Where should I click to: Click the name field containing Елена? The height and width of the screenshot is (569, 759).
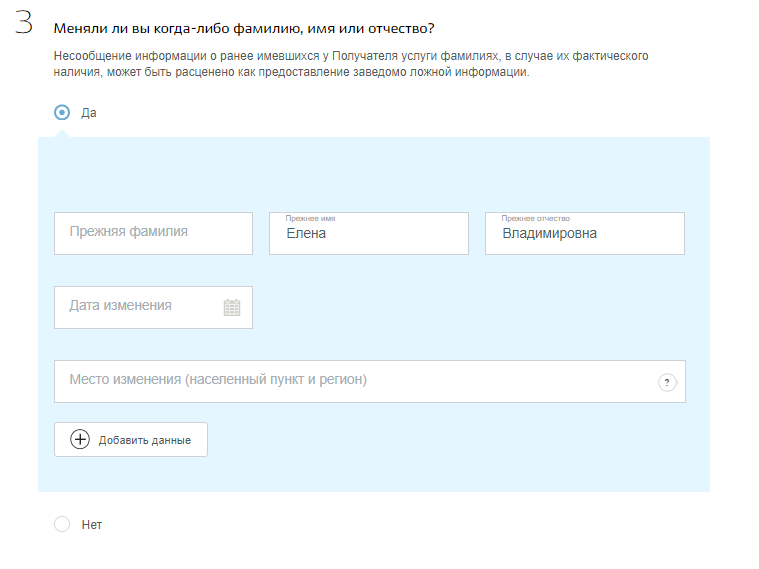coord(369,233)
